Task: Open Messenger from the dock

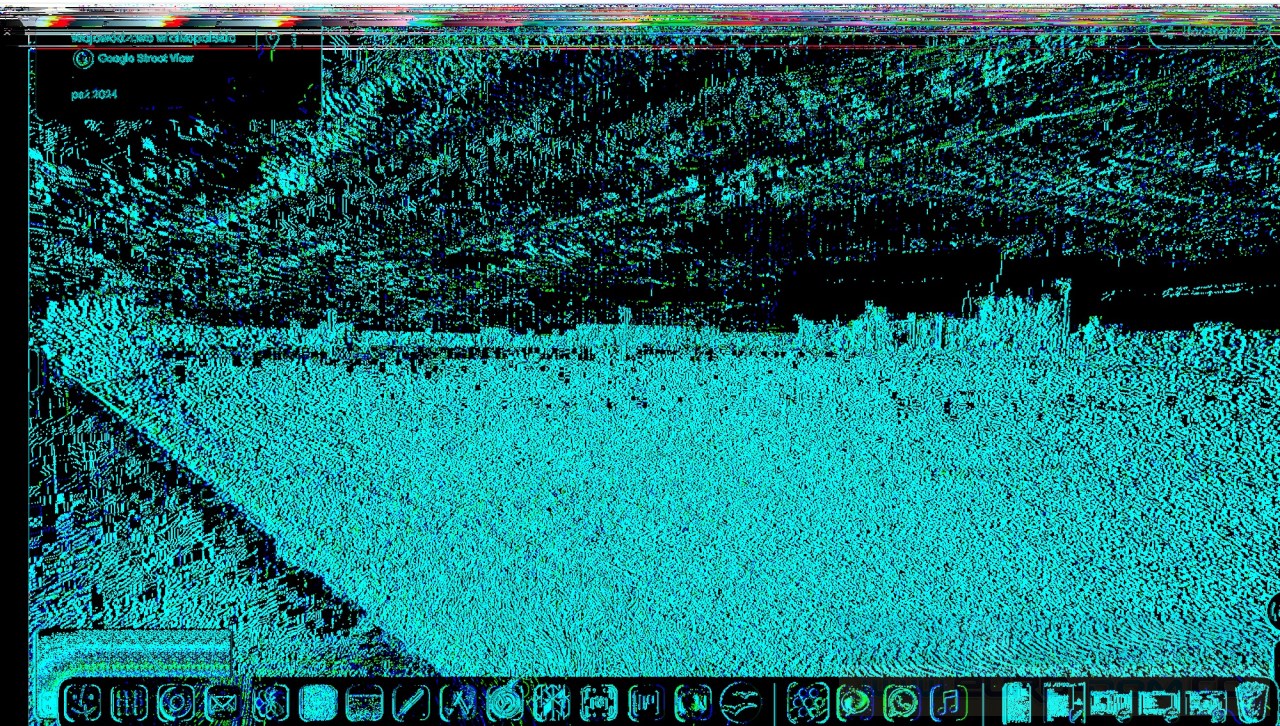Action: click(854, 703)
